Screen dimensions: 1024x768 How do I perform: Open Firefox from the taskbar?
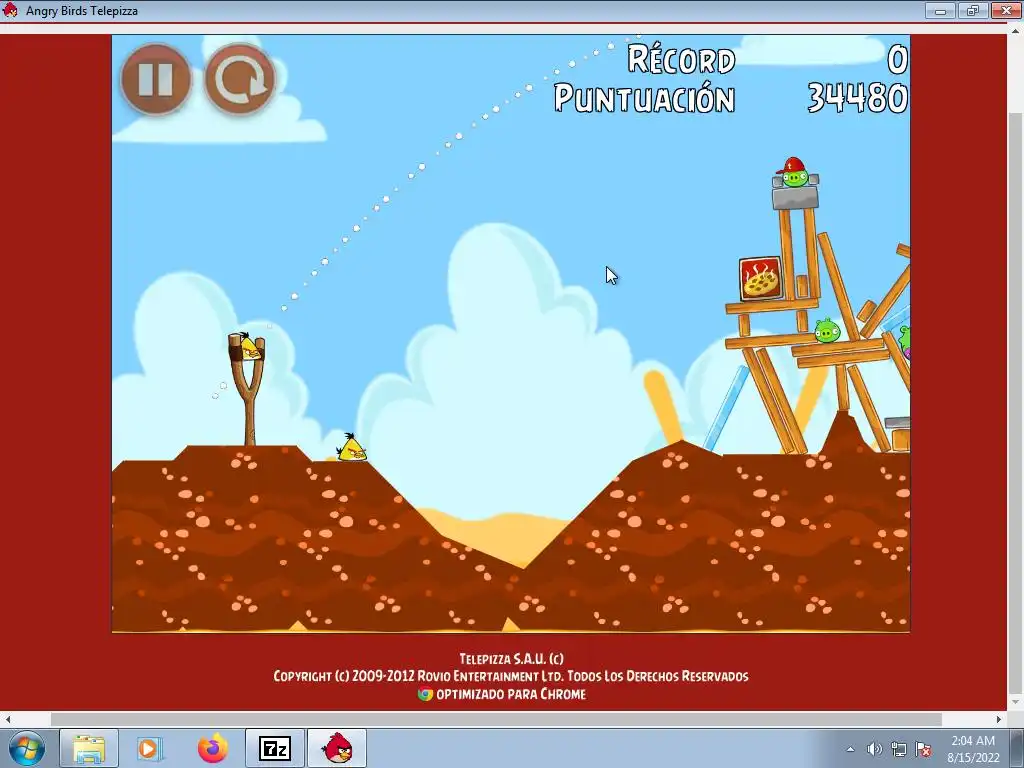212,748
